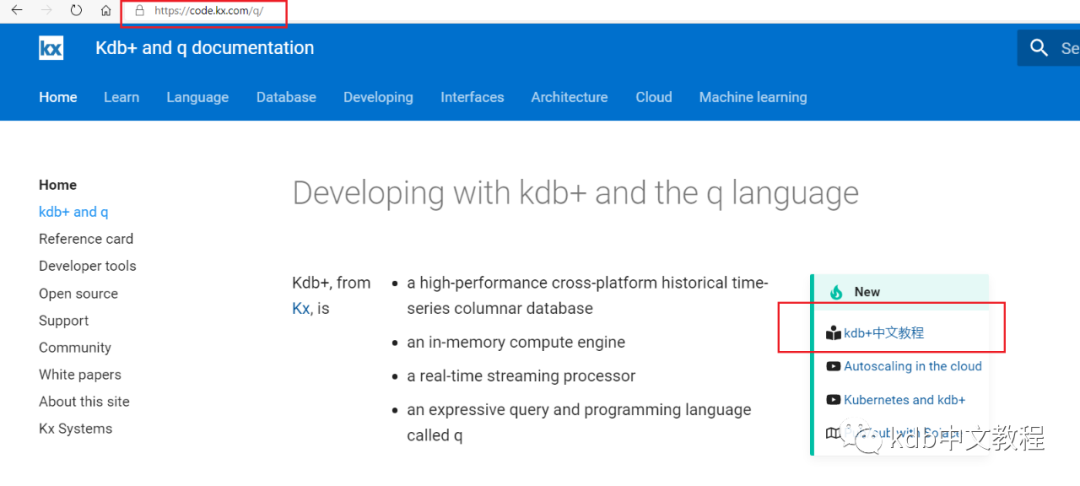Viewport: 1080px width, 486px height.
Task: Reload the page with refresh icon
Action: [76, 11]
